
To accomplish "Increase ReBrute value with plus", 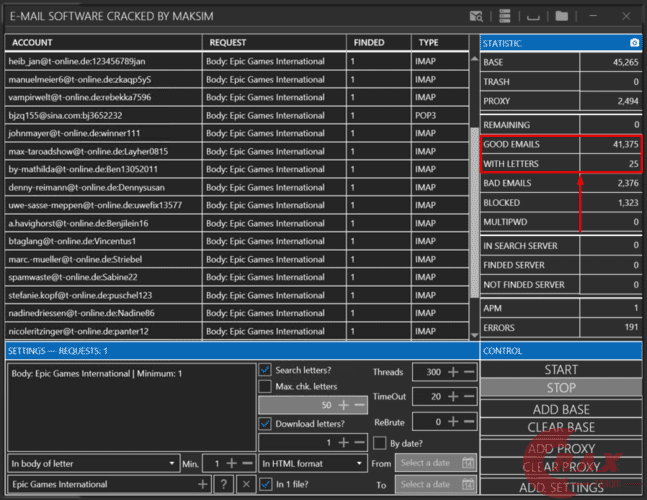I will tap(453, 422).
